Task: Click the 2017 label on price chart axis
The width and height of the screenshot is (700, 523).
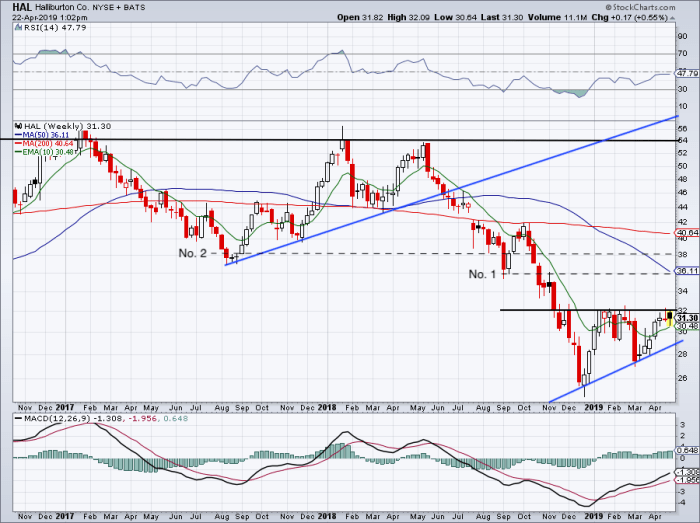Action: [65, 407]
